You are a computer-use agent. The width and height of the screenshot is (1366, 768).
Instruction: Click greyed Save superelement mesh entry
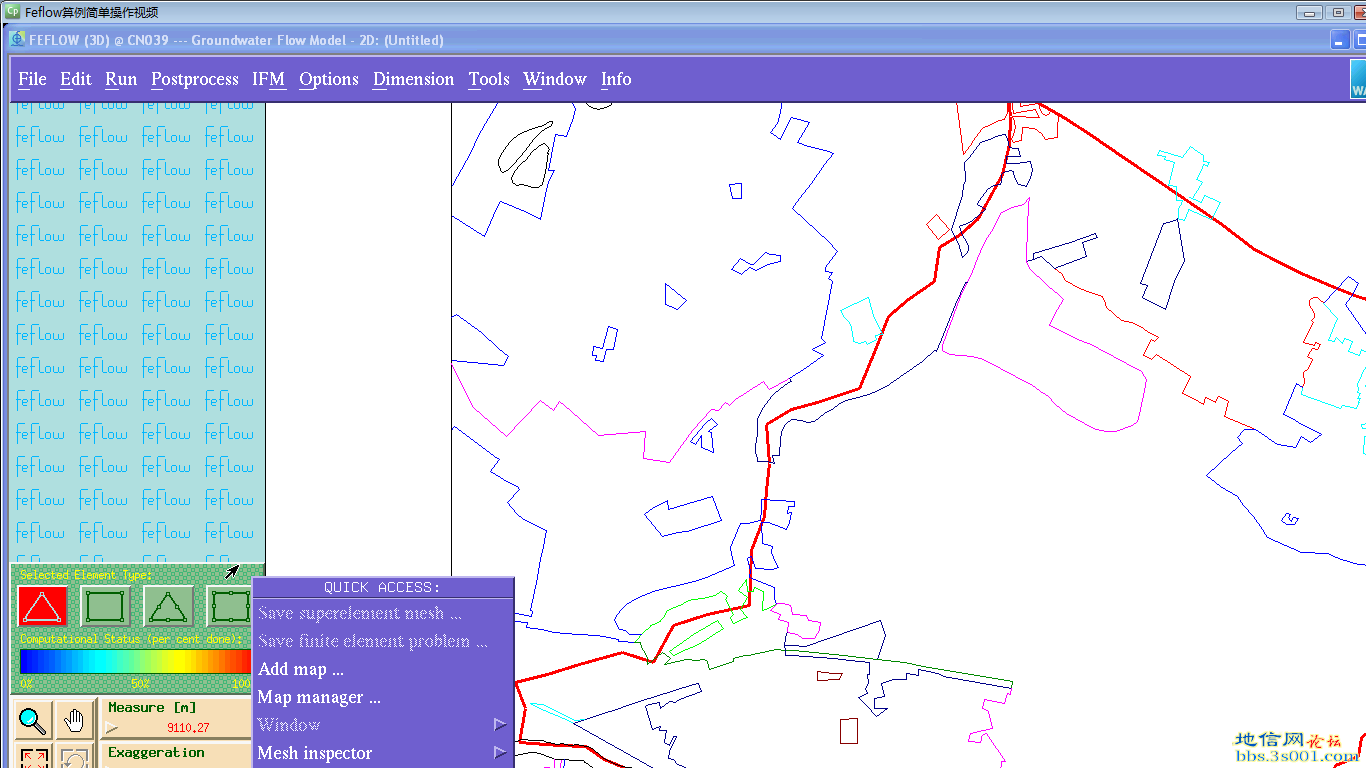click(x=383, y=613)
